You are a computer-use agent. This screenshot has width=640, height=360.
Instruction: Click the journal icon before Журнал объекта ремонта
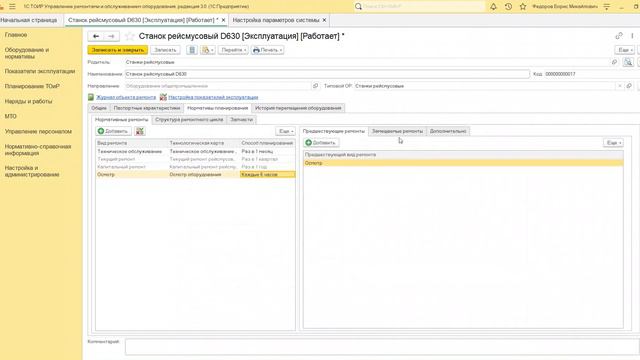tap(91, 97)
